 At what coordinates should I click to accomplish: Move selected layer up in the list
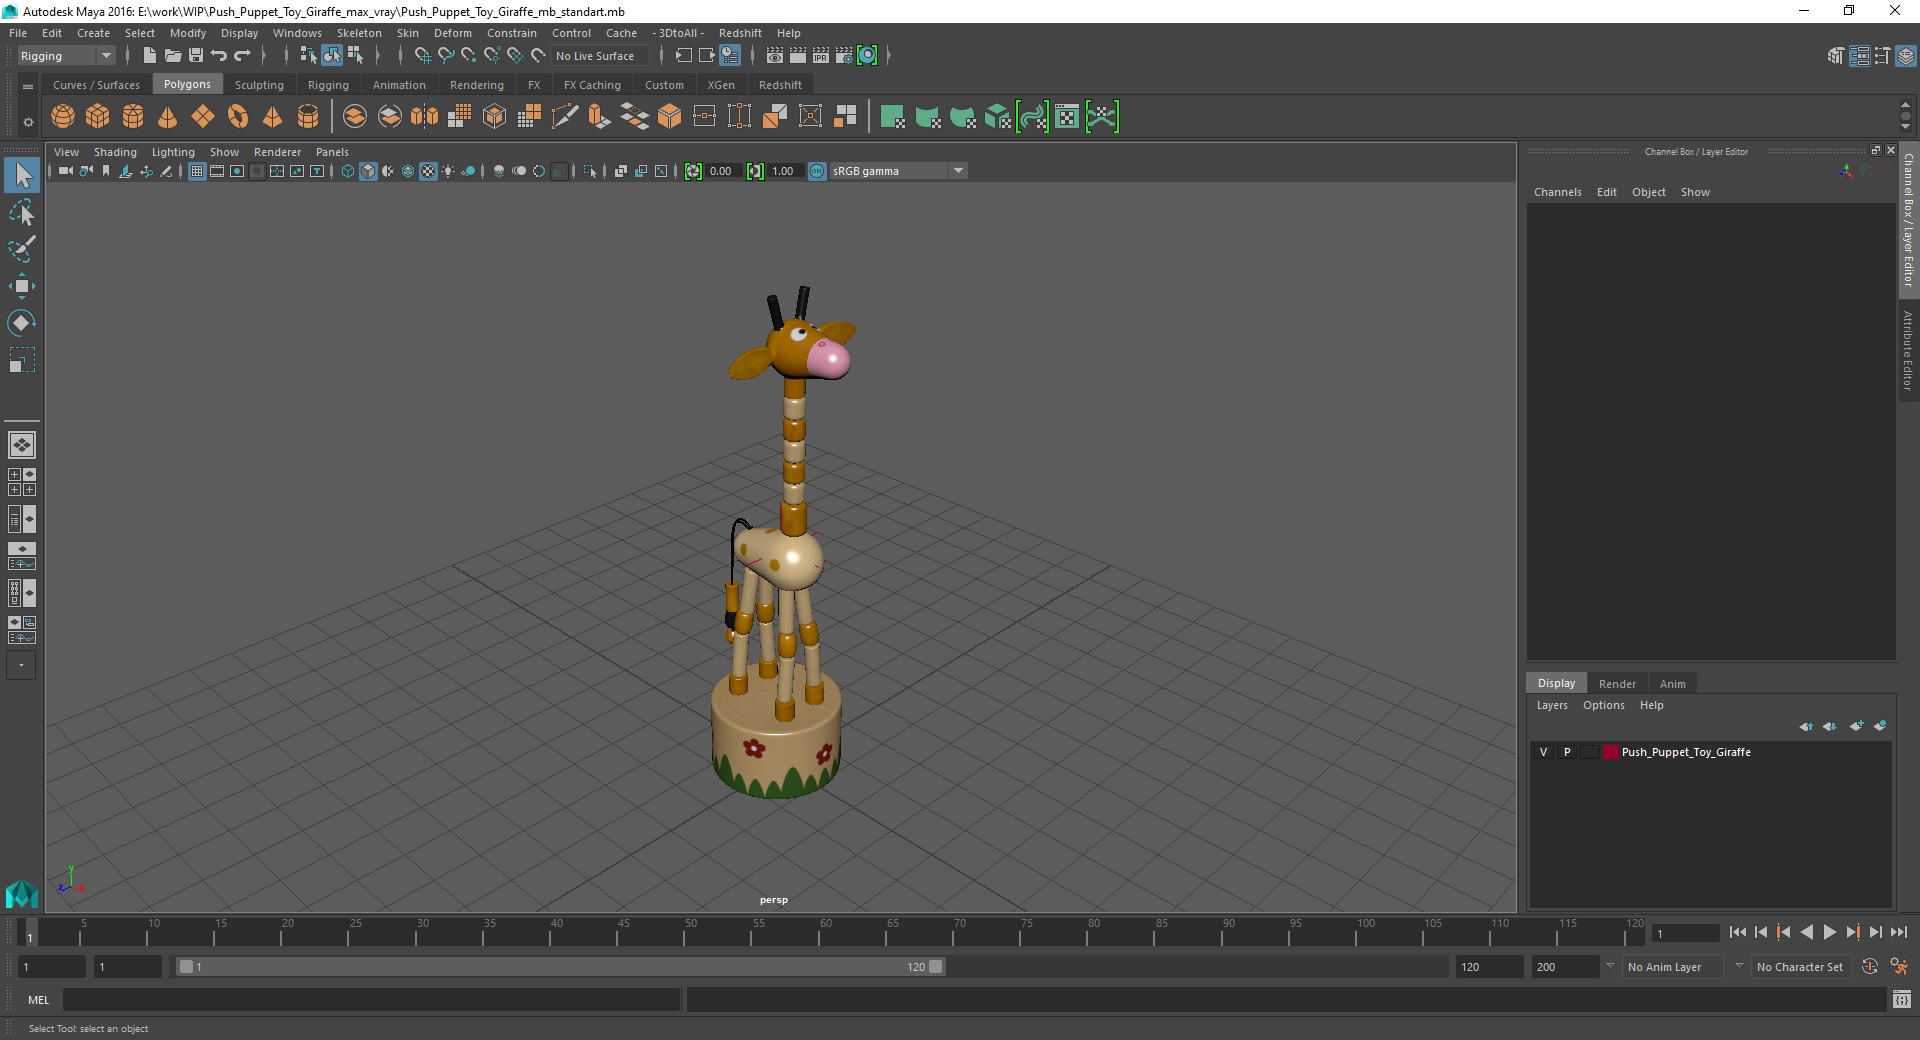click(x=1806, y=726)
